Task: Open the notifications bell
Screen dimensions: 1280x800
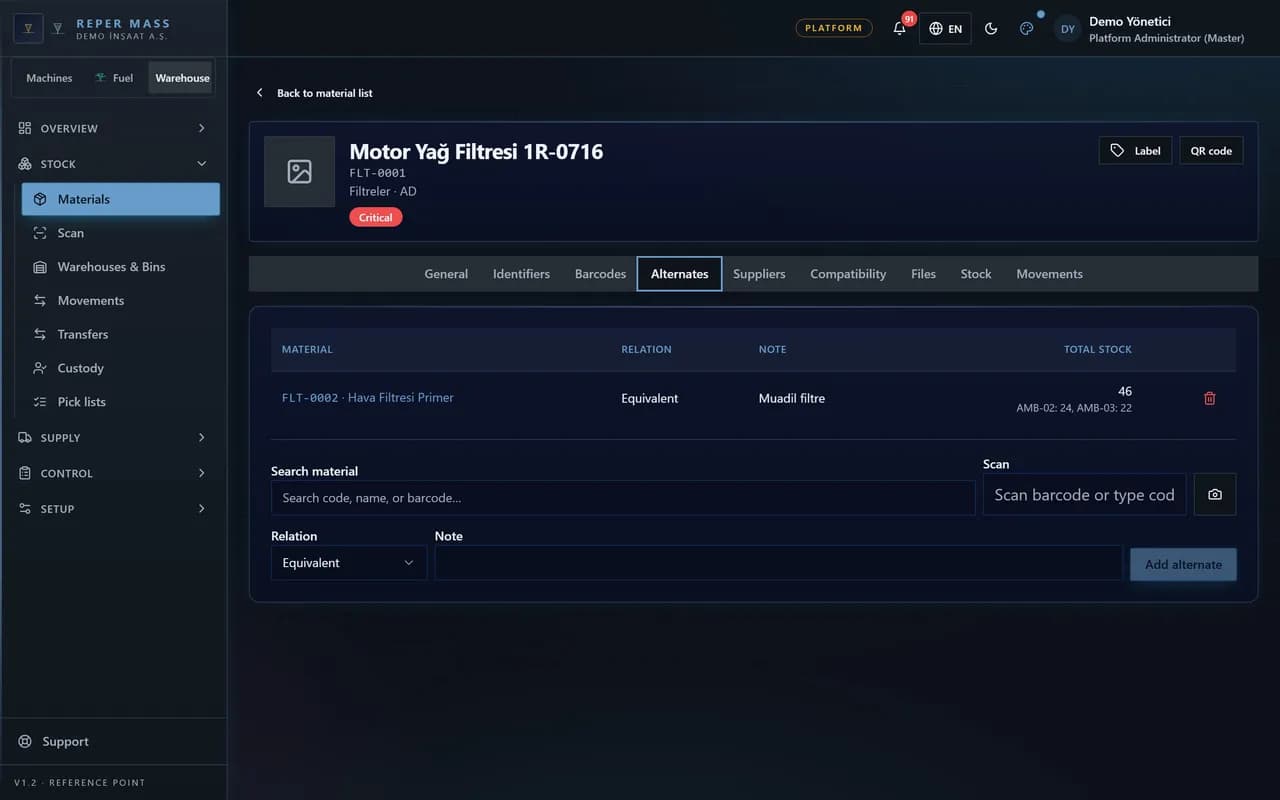Action: 899,28
